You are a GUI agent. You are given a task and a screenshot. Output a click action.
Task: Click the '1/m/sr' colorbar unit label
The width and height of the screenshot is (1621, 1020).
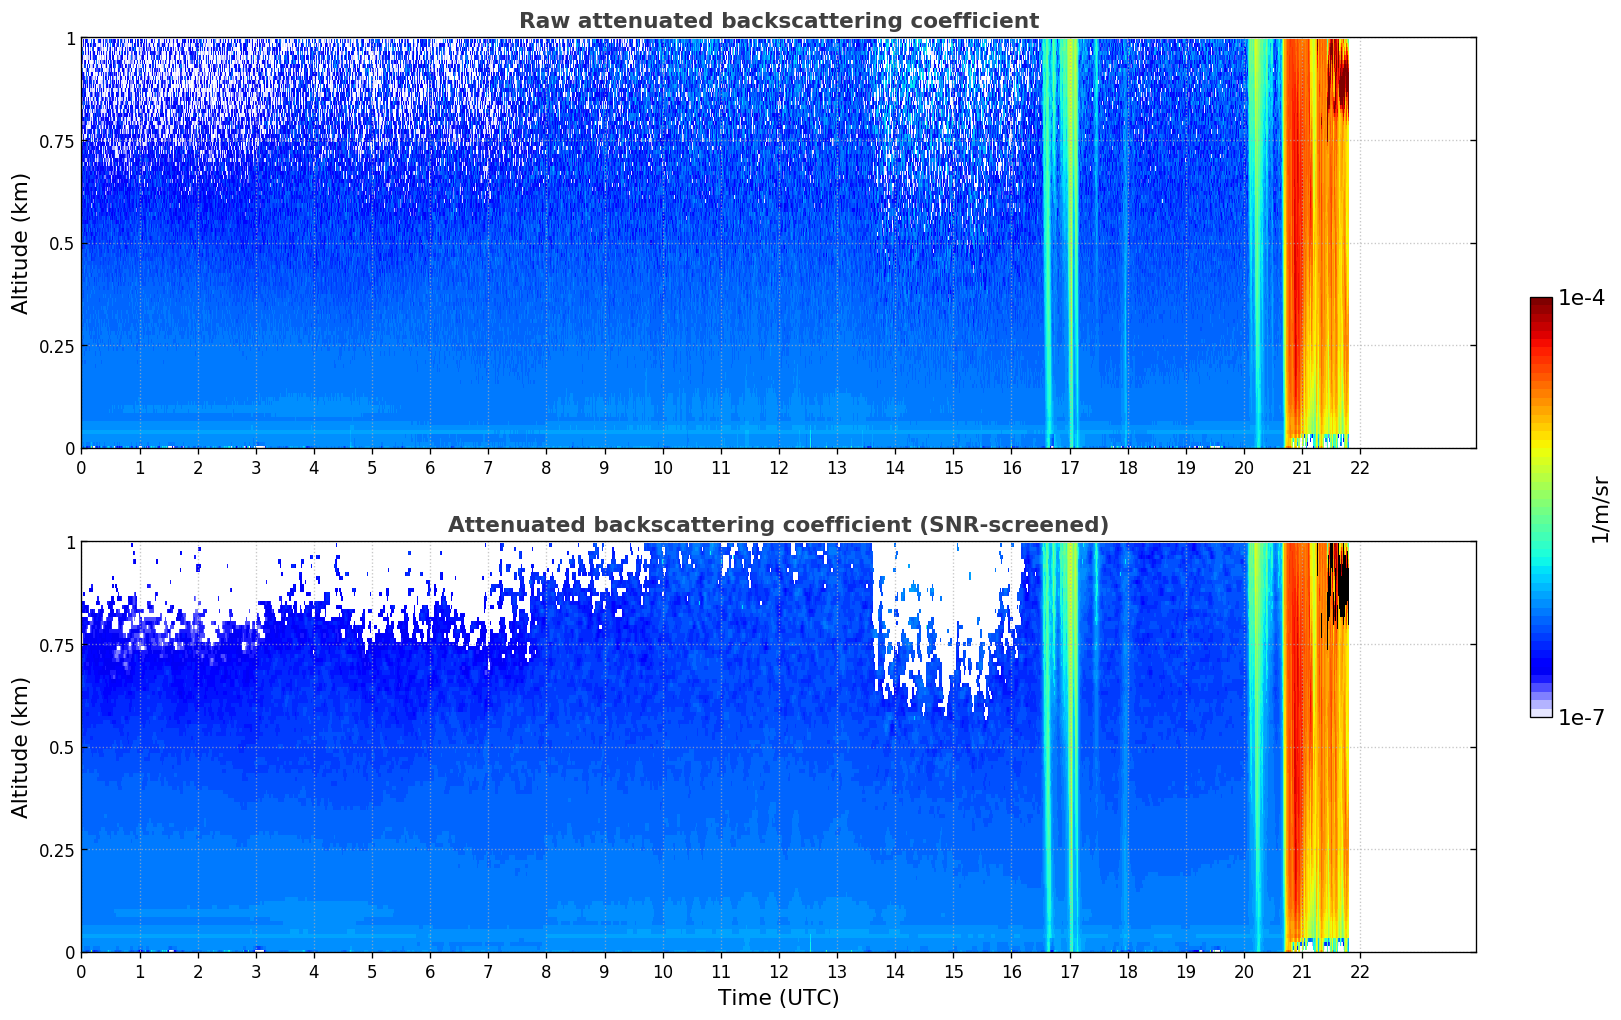click(1600, 510)
